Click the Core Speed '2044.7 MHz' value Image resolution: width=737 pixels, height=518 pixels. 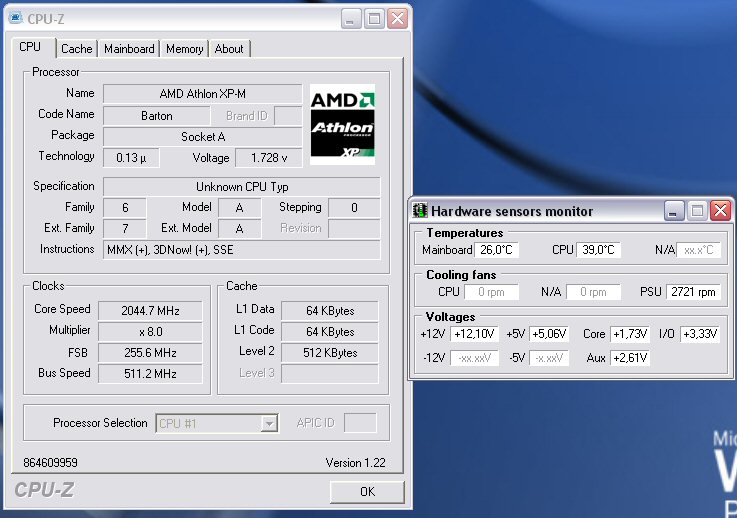tap(150, 311)
